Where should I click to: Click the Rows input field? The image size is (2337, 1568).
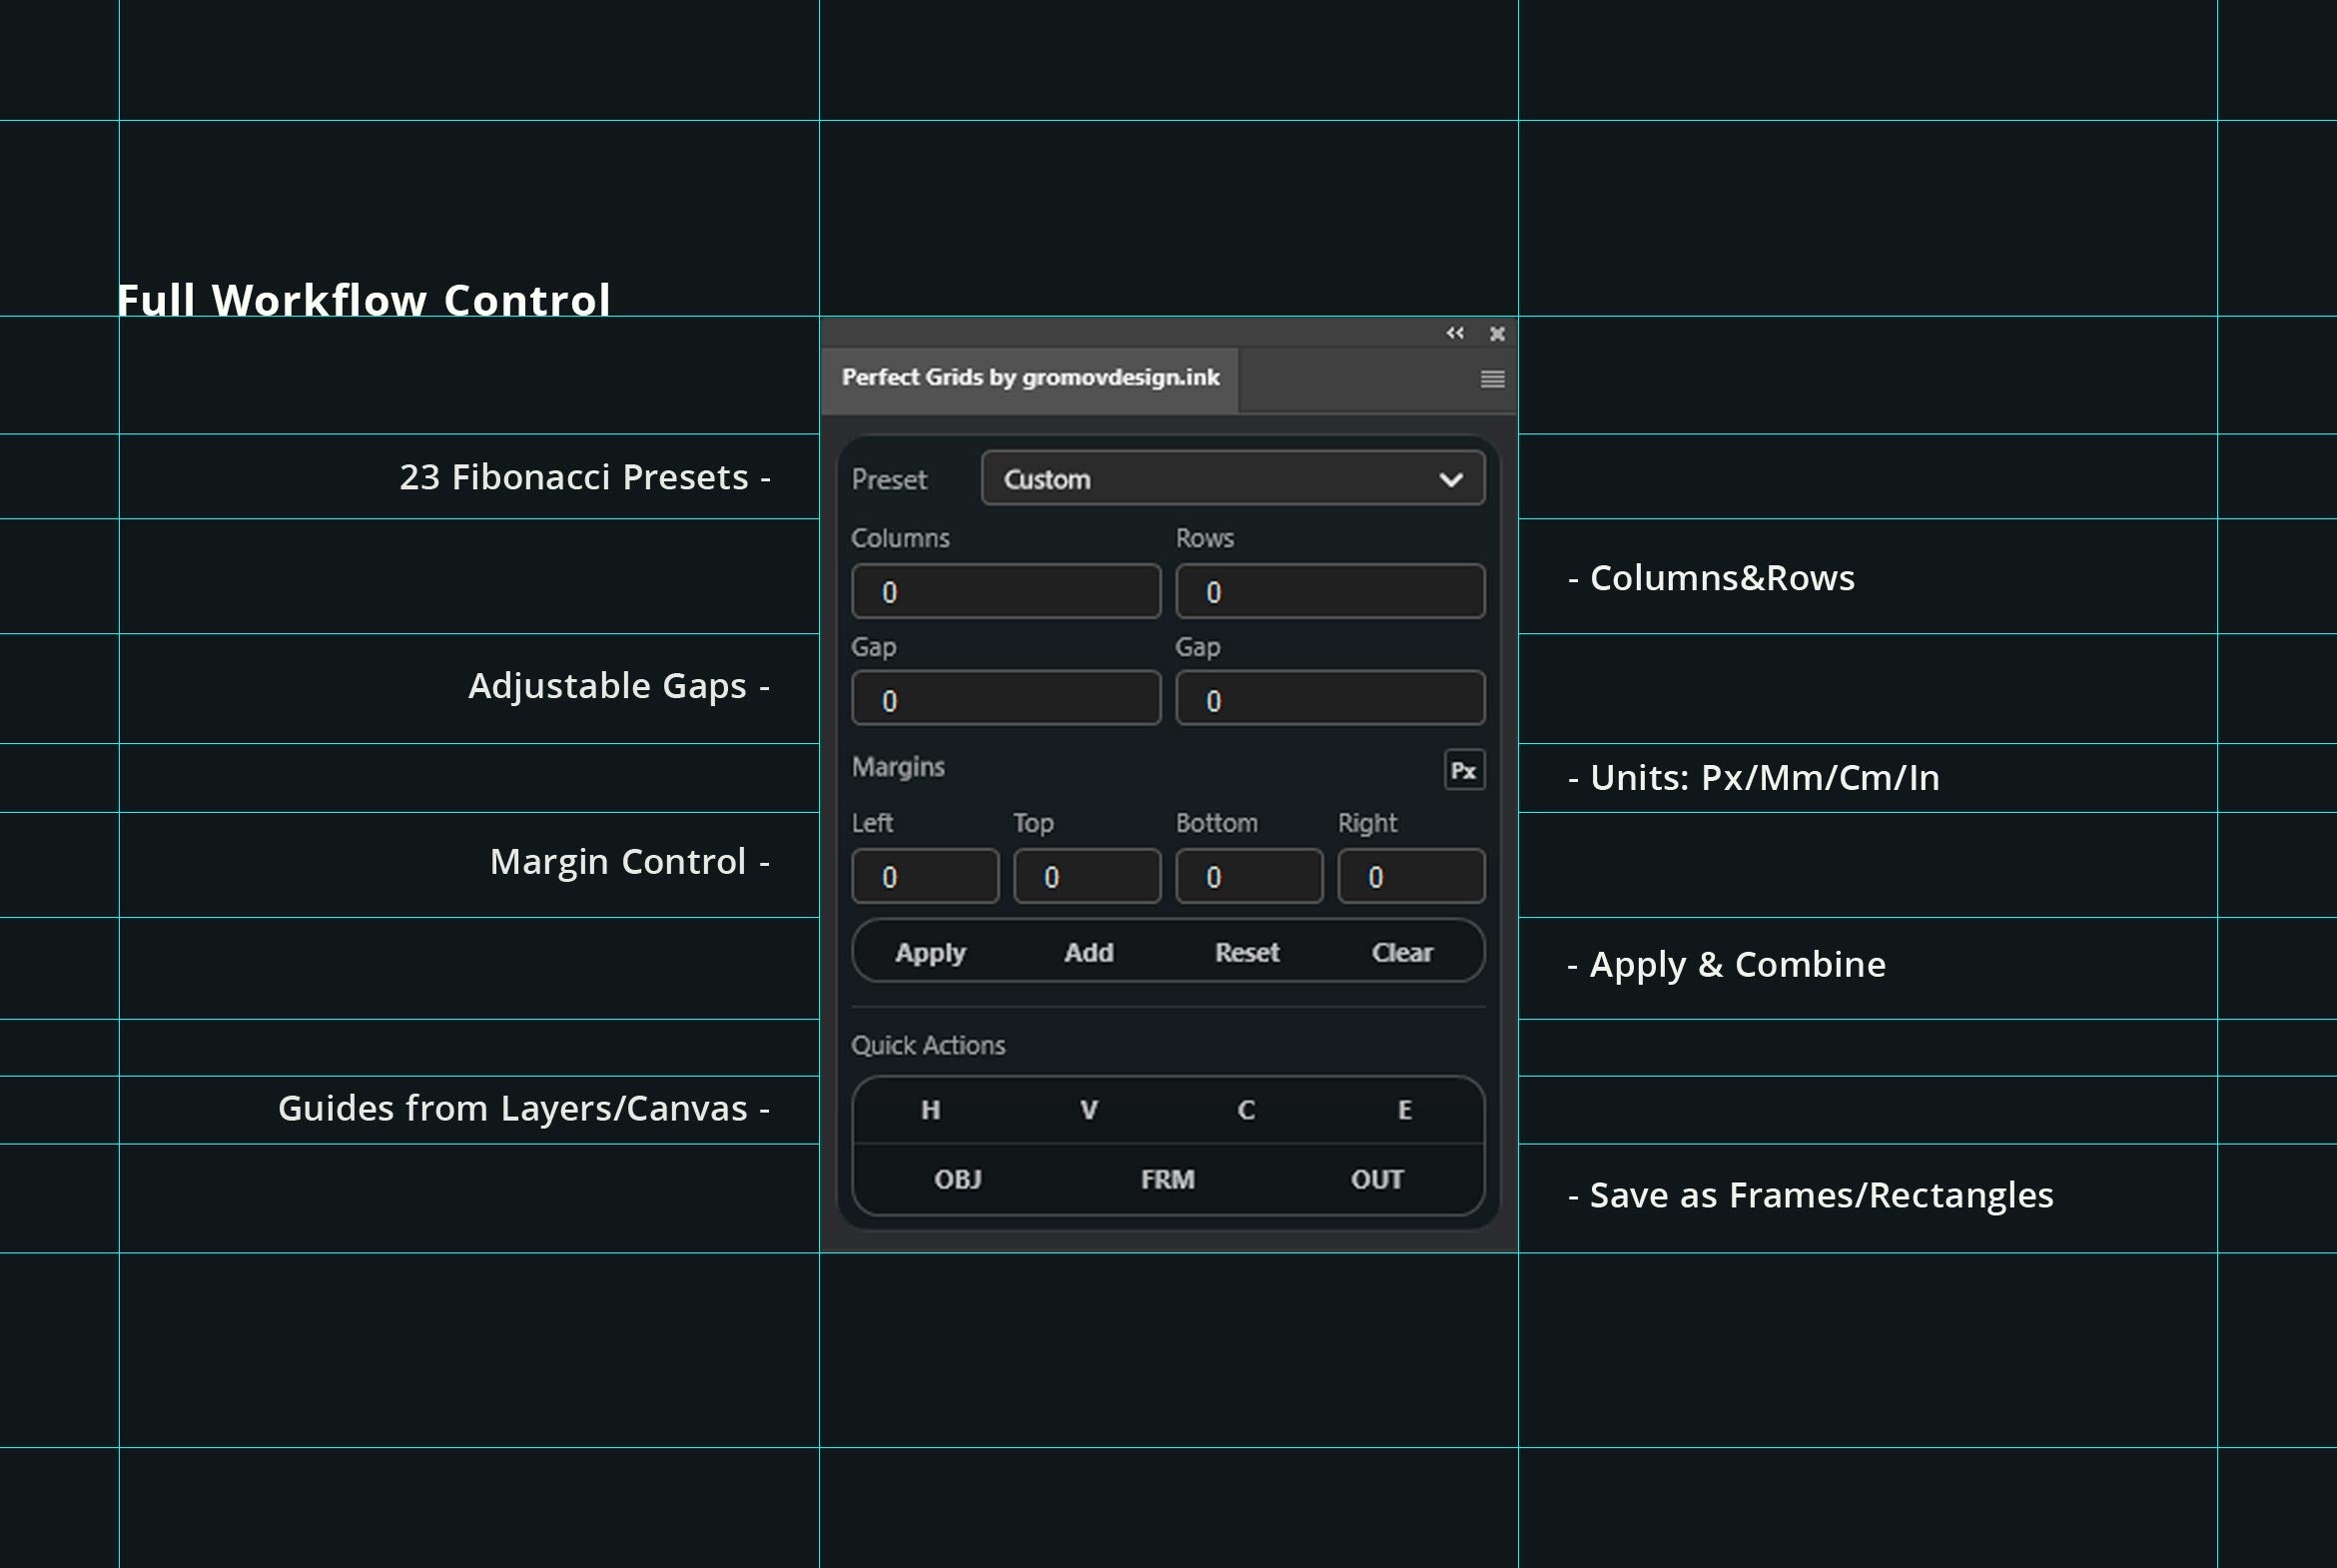(1330, 591)
